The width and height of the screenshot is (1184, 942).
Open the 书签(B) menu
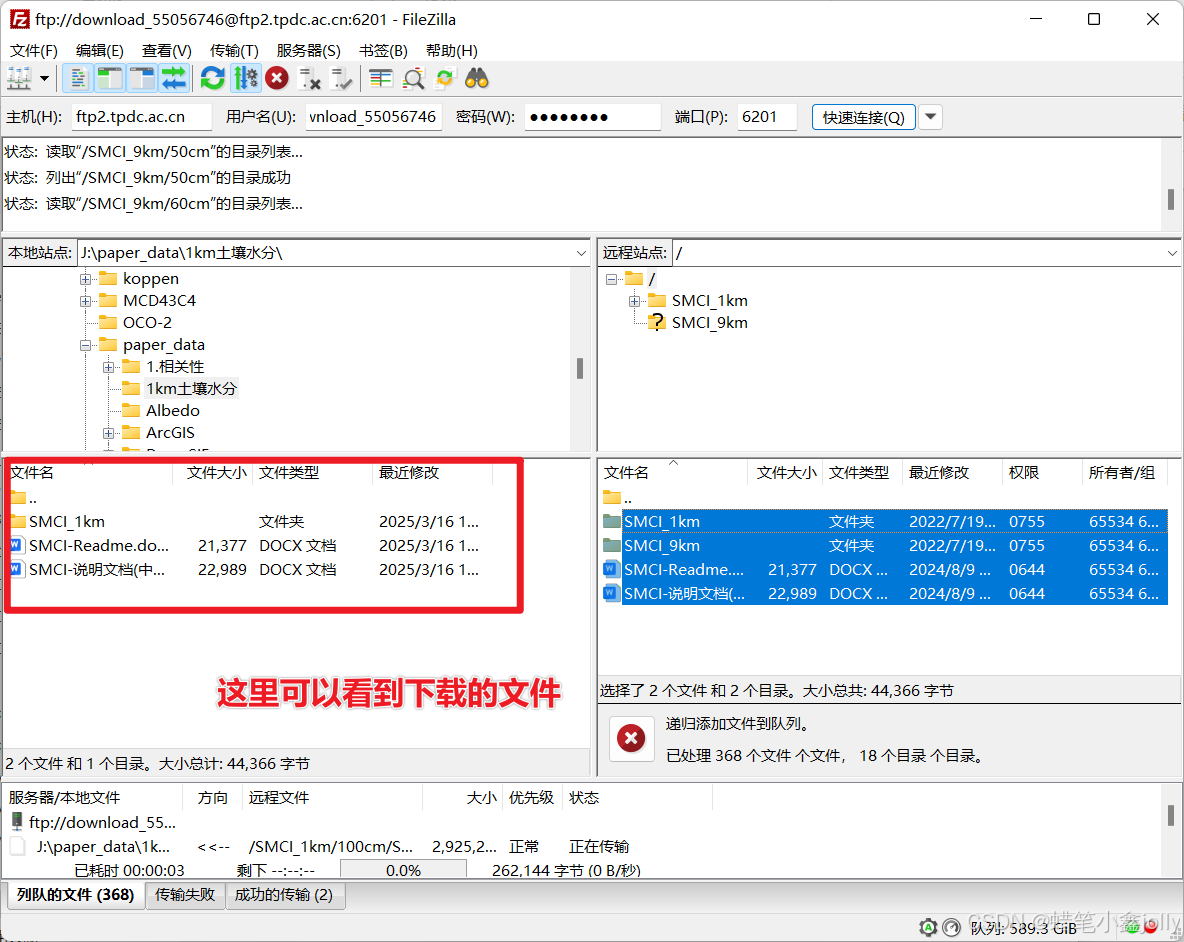pyautogui.click(x=383, y=51)
